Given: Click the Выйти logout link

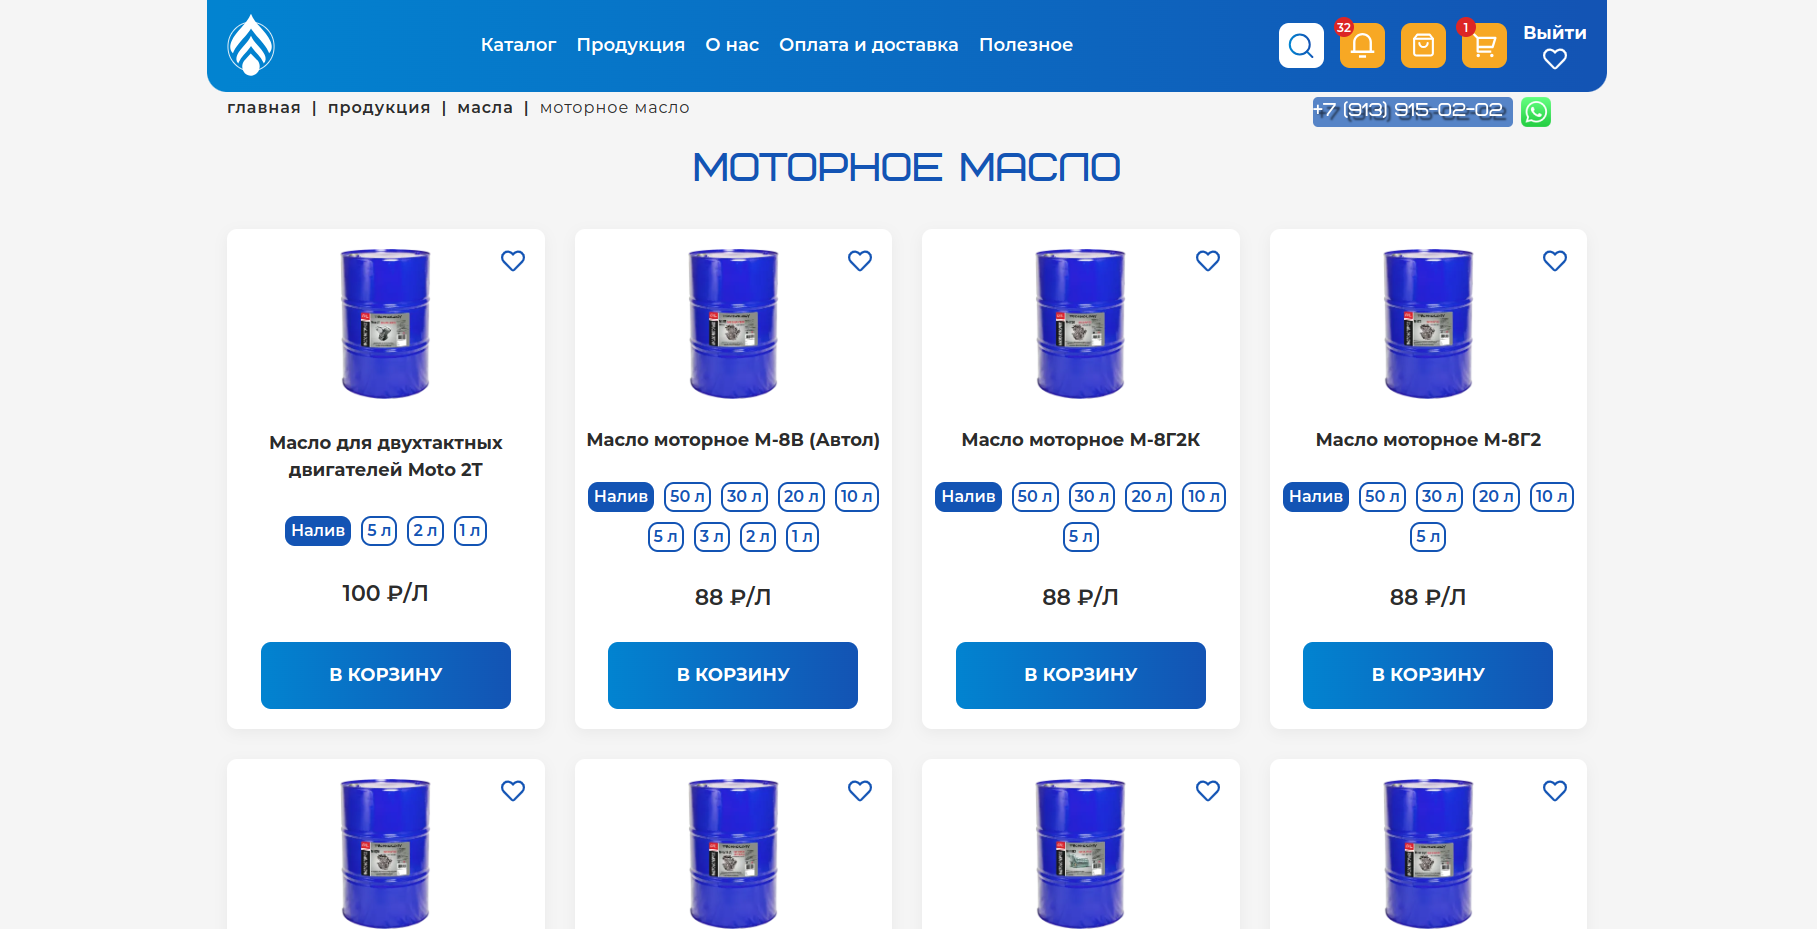Looking at the screenshot, I should click(1555, 33).
